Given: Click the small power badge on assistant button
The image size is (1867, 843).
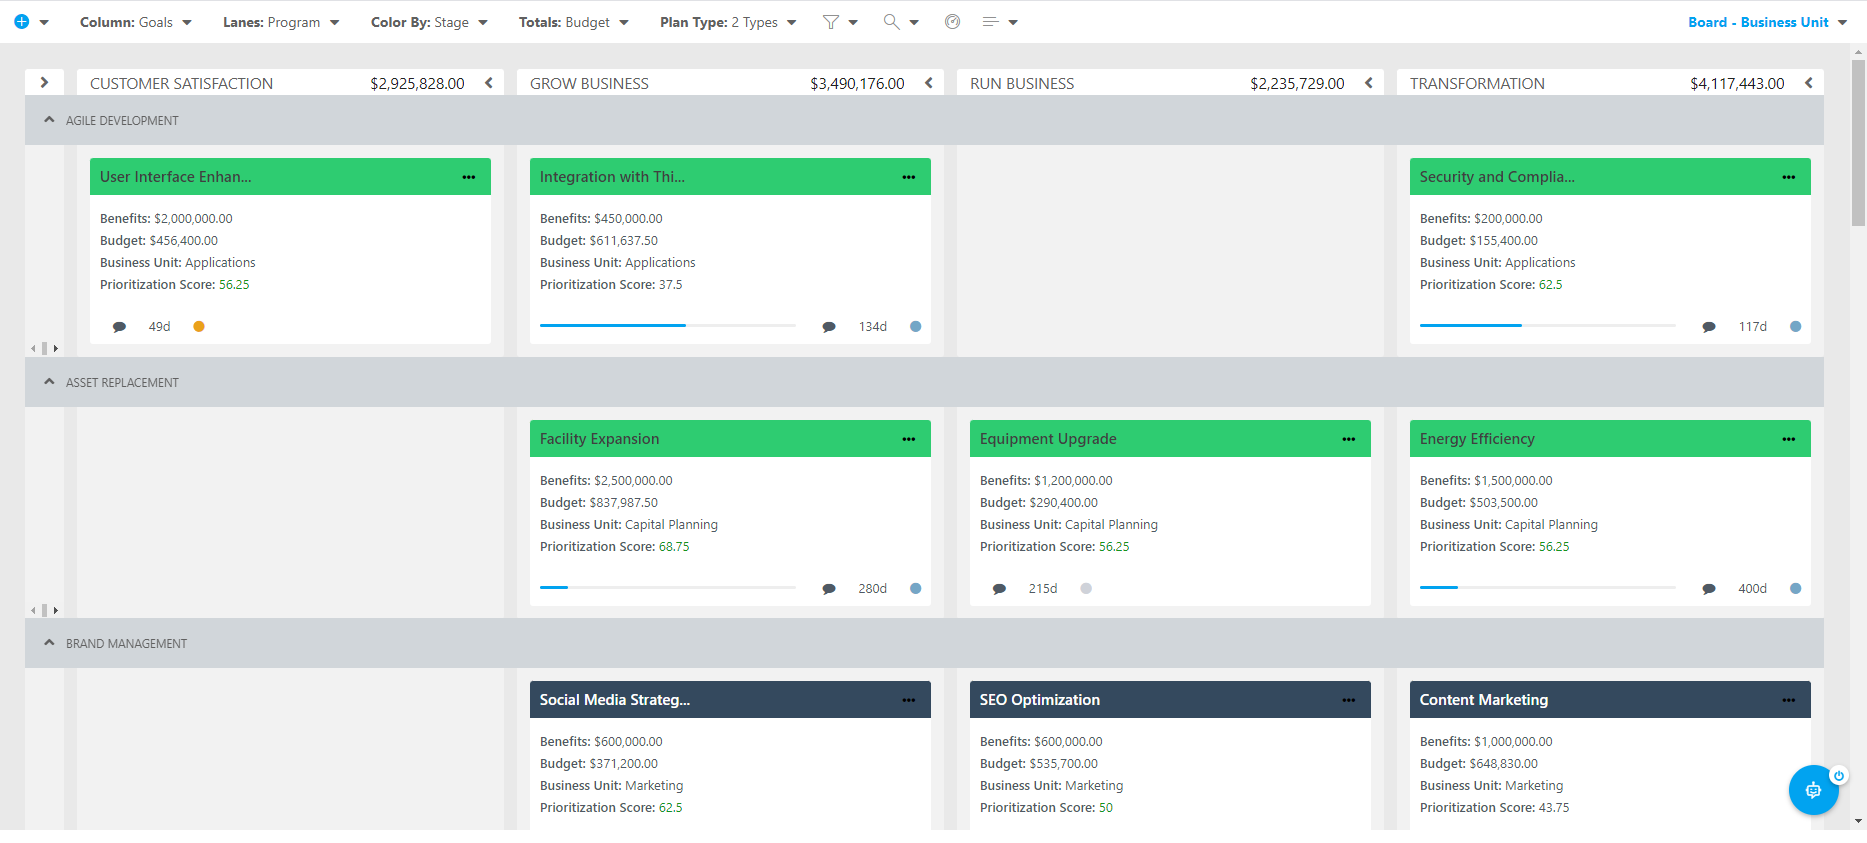Looking at the screenshot, I should [1838, 775].
